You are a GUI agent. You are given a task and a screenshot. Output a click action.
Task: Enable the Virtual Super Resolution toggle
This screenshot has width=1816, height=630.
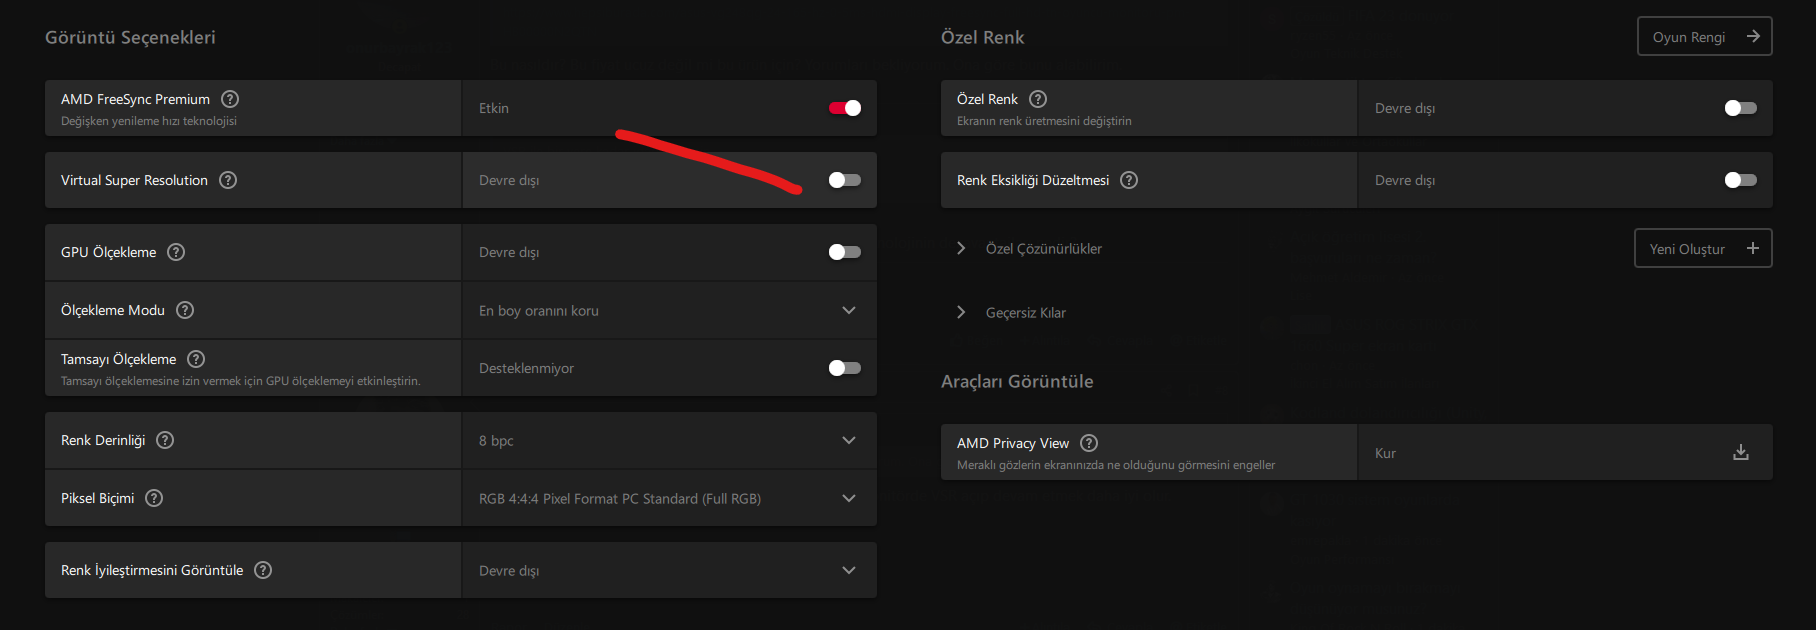[845, 180]
